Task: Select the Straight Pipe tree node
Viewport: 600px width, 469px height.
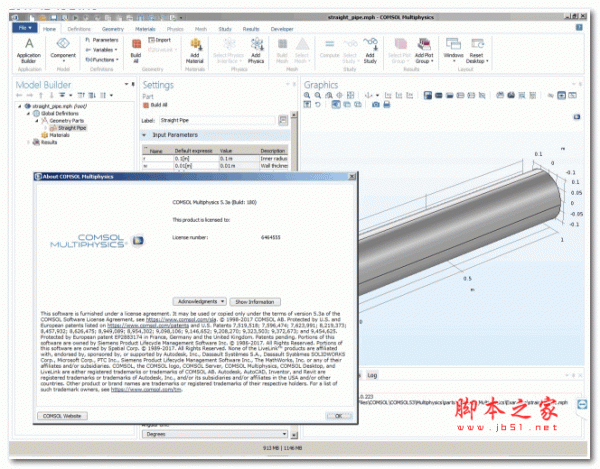Action: [x=68, y=128]
